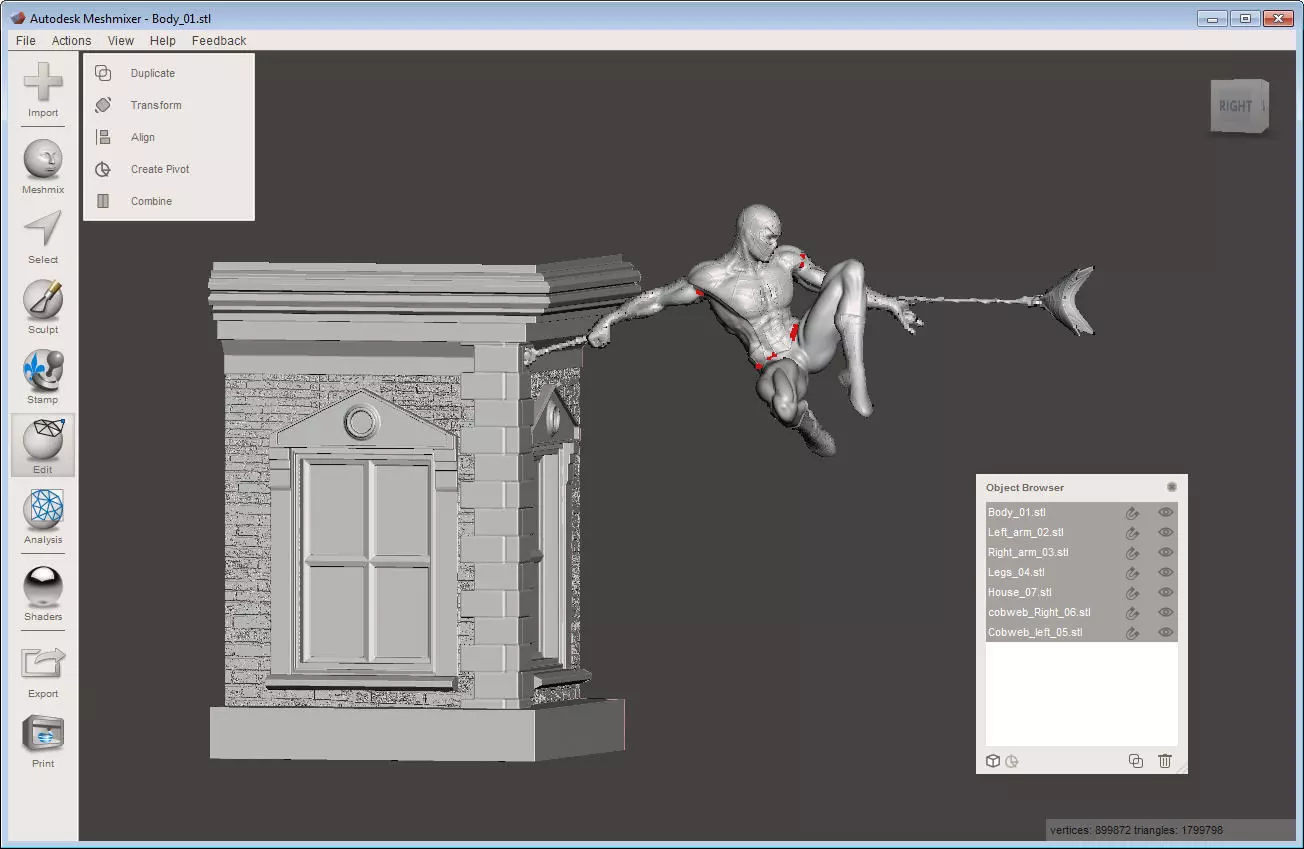Open the Shaders sphere panel
Screen dimensions: 1304x849
pos(43,593)
